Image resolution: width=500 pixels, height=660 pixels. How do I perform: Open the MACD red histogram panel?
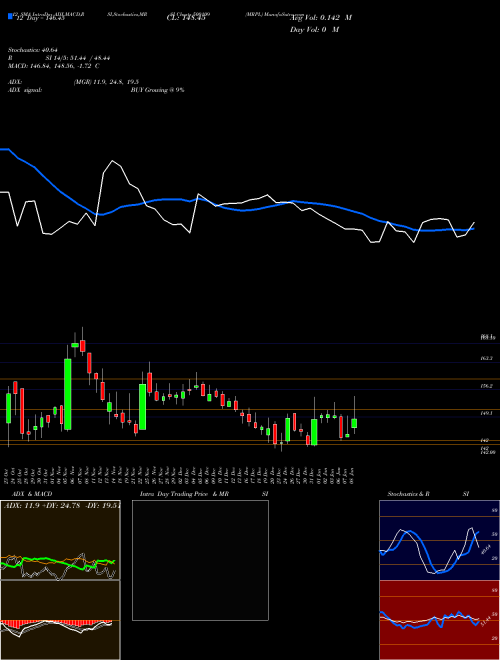pyautogui.click(x=60, y=620)
